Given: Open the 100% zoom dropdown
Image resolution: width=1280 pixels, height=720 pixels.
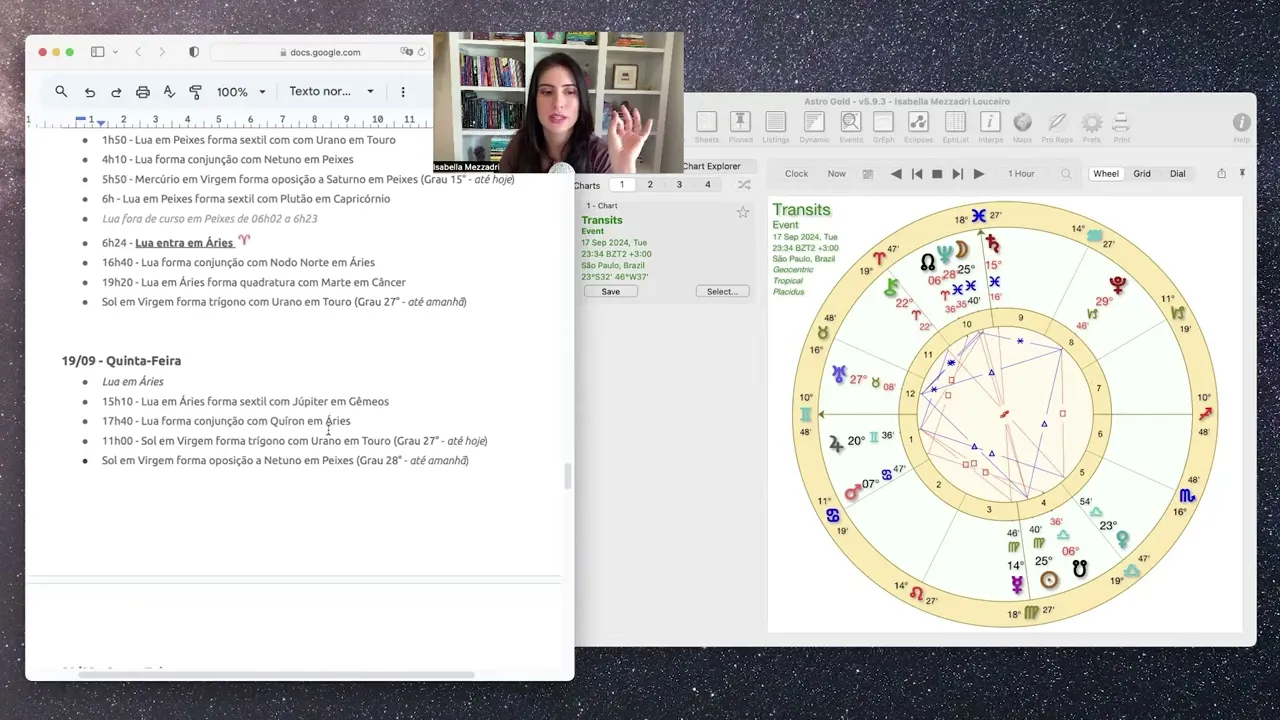Looking at the screenshot, I should 242,92.
